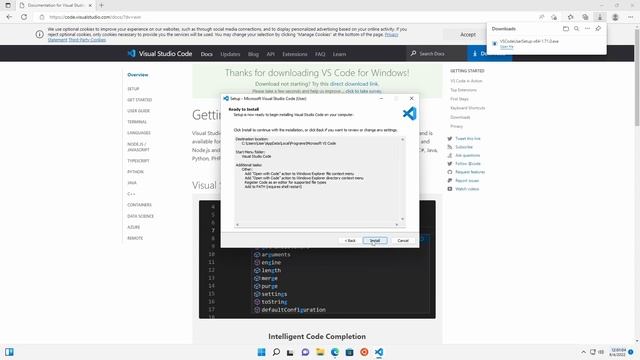640x360 pixels.
Task: Expand the LANGUAGES docs section
Action: coord(139,133)
